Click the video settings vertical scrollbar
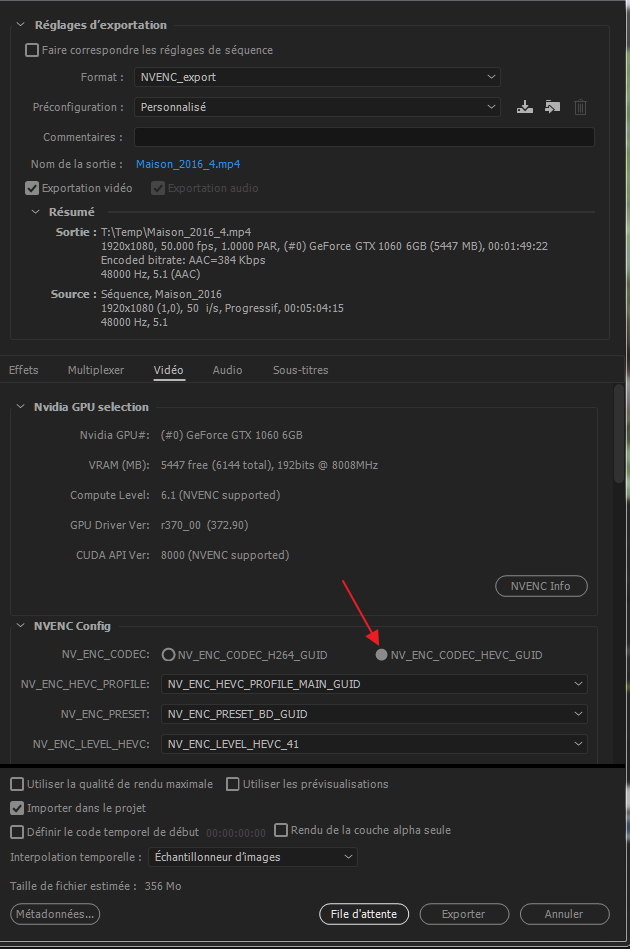The height and width of the screenshot is (949, 630). coord(618,433)
